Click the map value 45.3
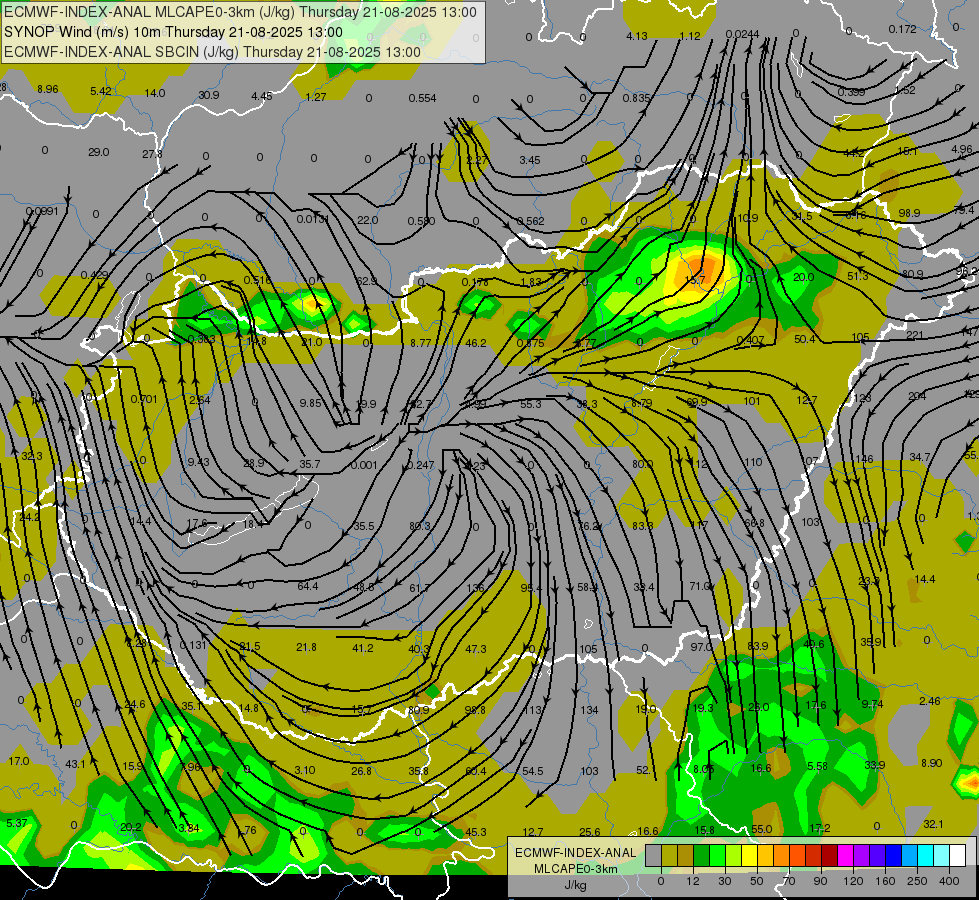This screenshot has height=900, width=979. click(476, 832)
